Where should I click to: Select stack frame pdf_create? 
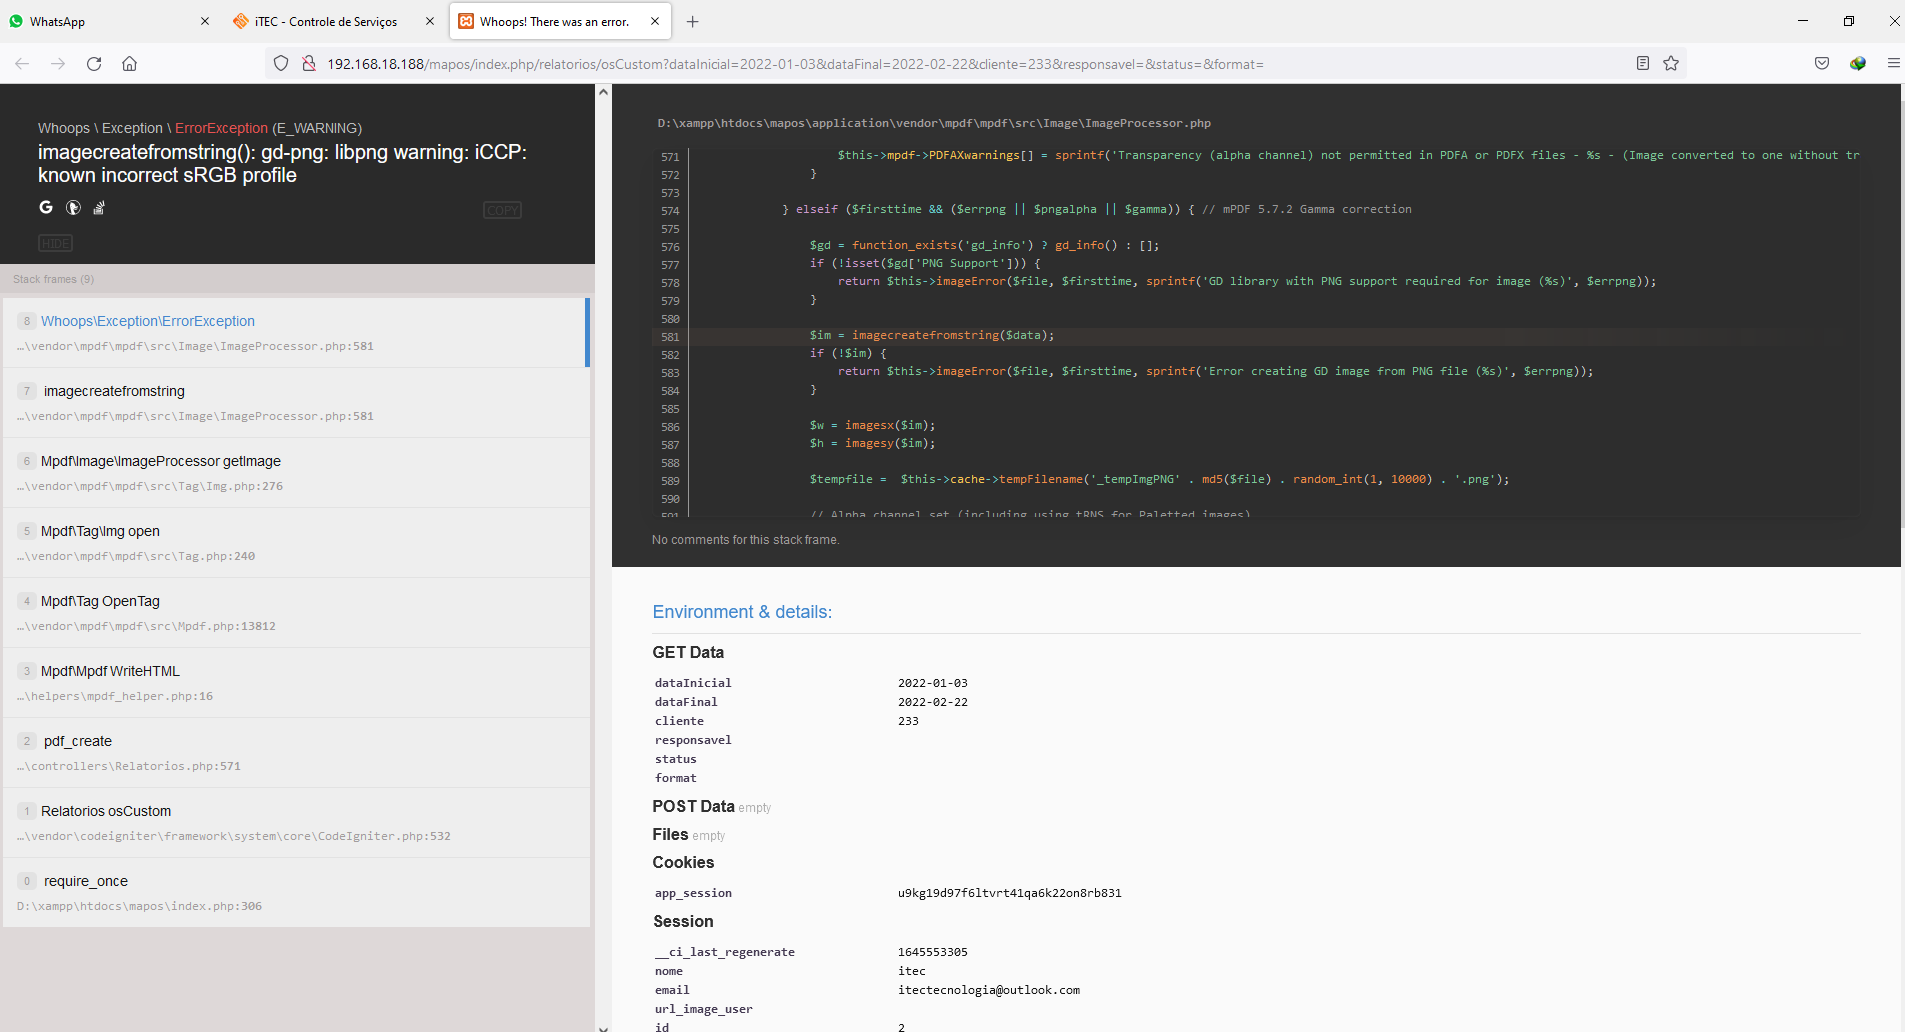click(296, 753)
